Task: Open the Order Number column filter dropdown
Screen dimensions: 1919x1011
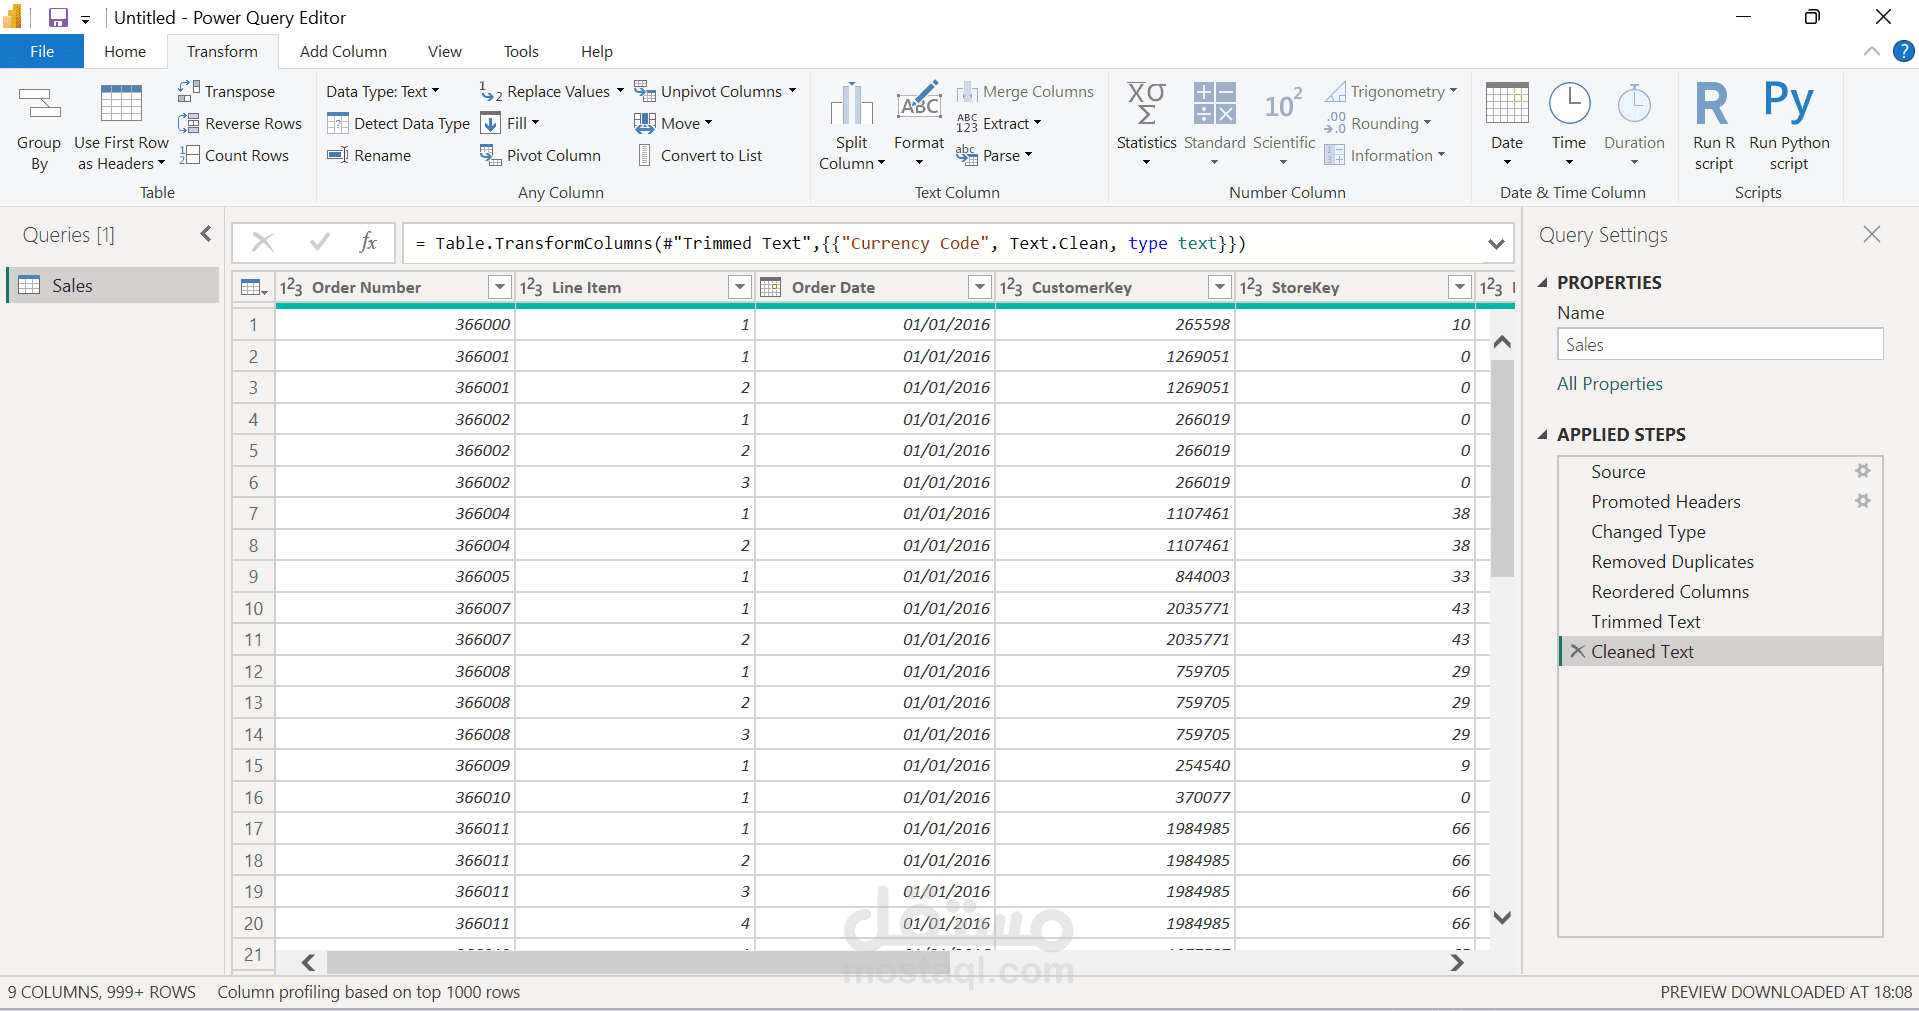Action: click(500, 287)
